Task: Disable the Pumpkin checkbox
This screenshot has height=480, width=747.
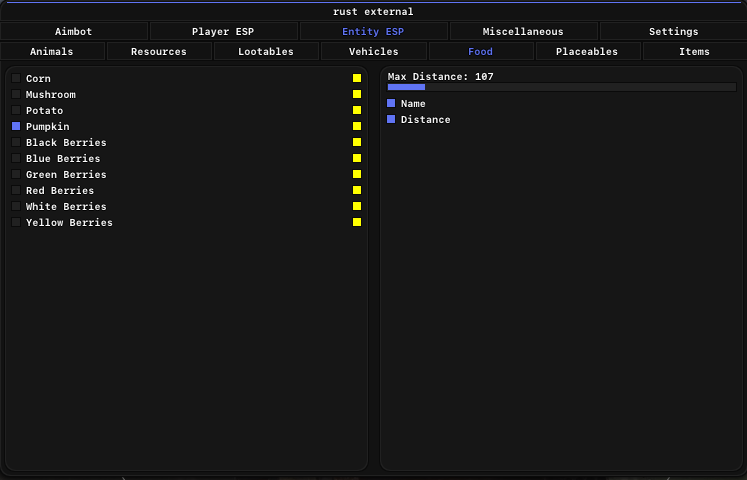Action: [x=16, y=126]
